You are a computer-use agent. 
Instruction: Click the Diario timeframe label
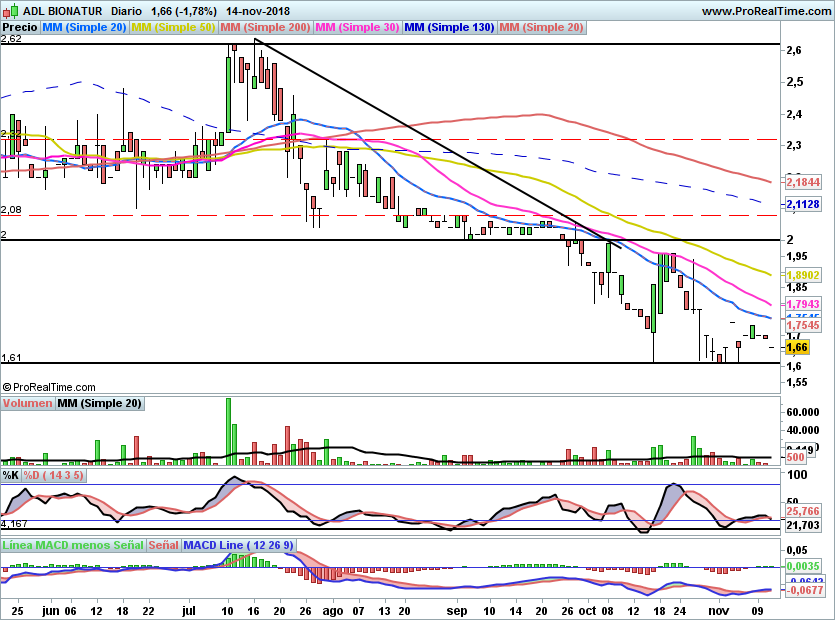pyautogui.click(x=126, y=11)
